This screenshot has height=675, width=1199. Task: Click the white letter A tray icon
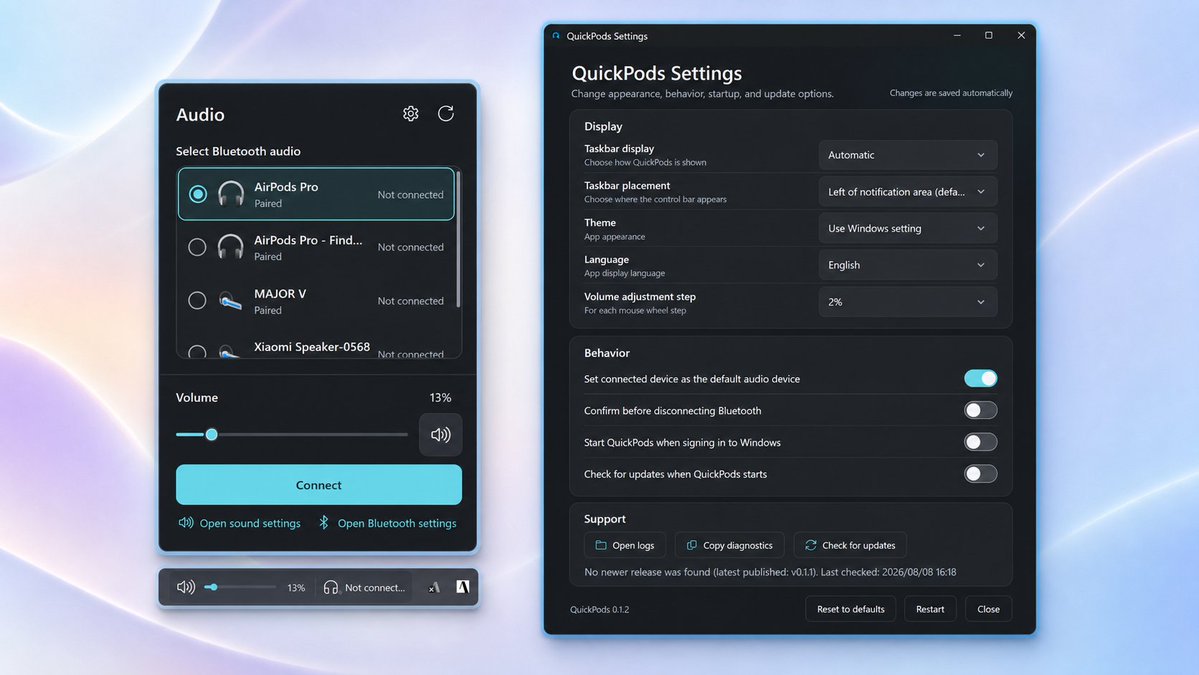pos(463,586)
